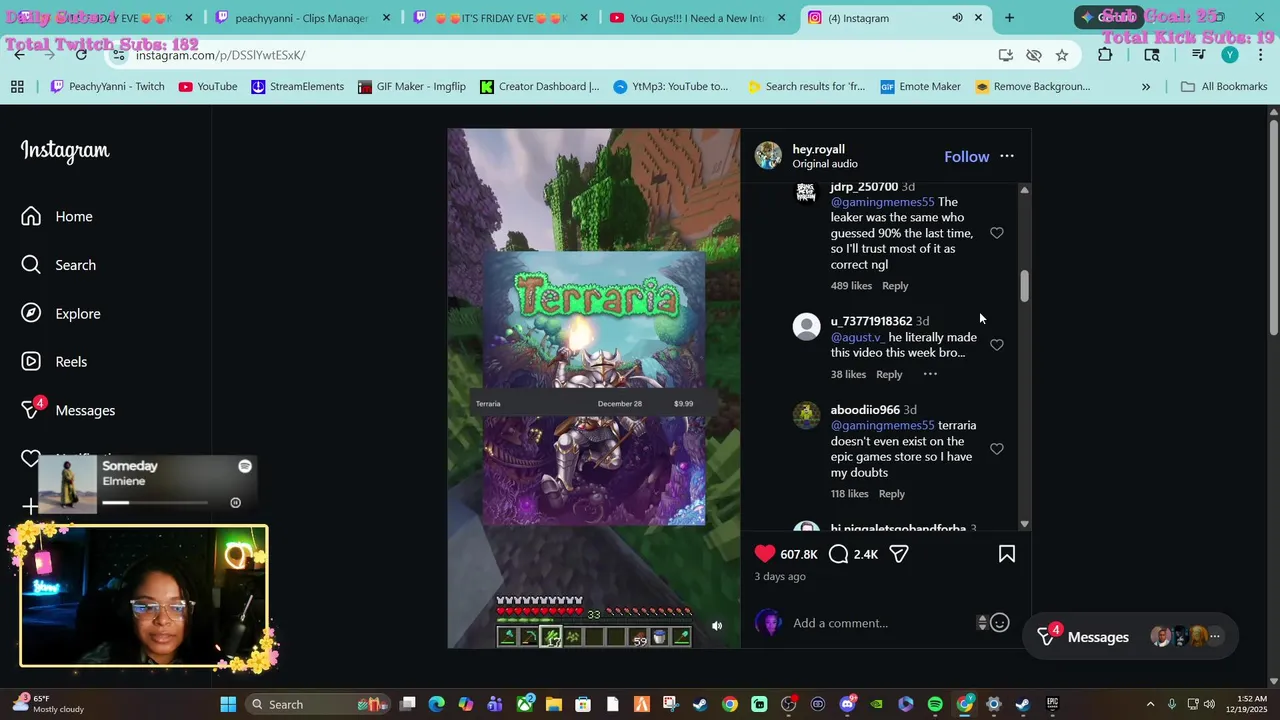1280x720 pixels.
Task: Open Instagram Home from the sidebar
Action: pos(57,217)
